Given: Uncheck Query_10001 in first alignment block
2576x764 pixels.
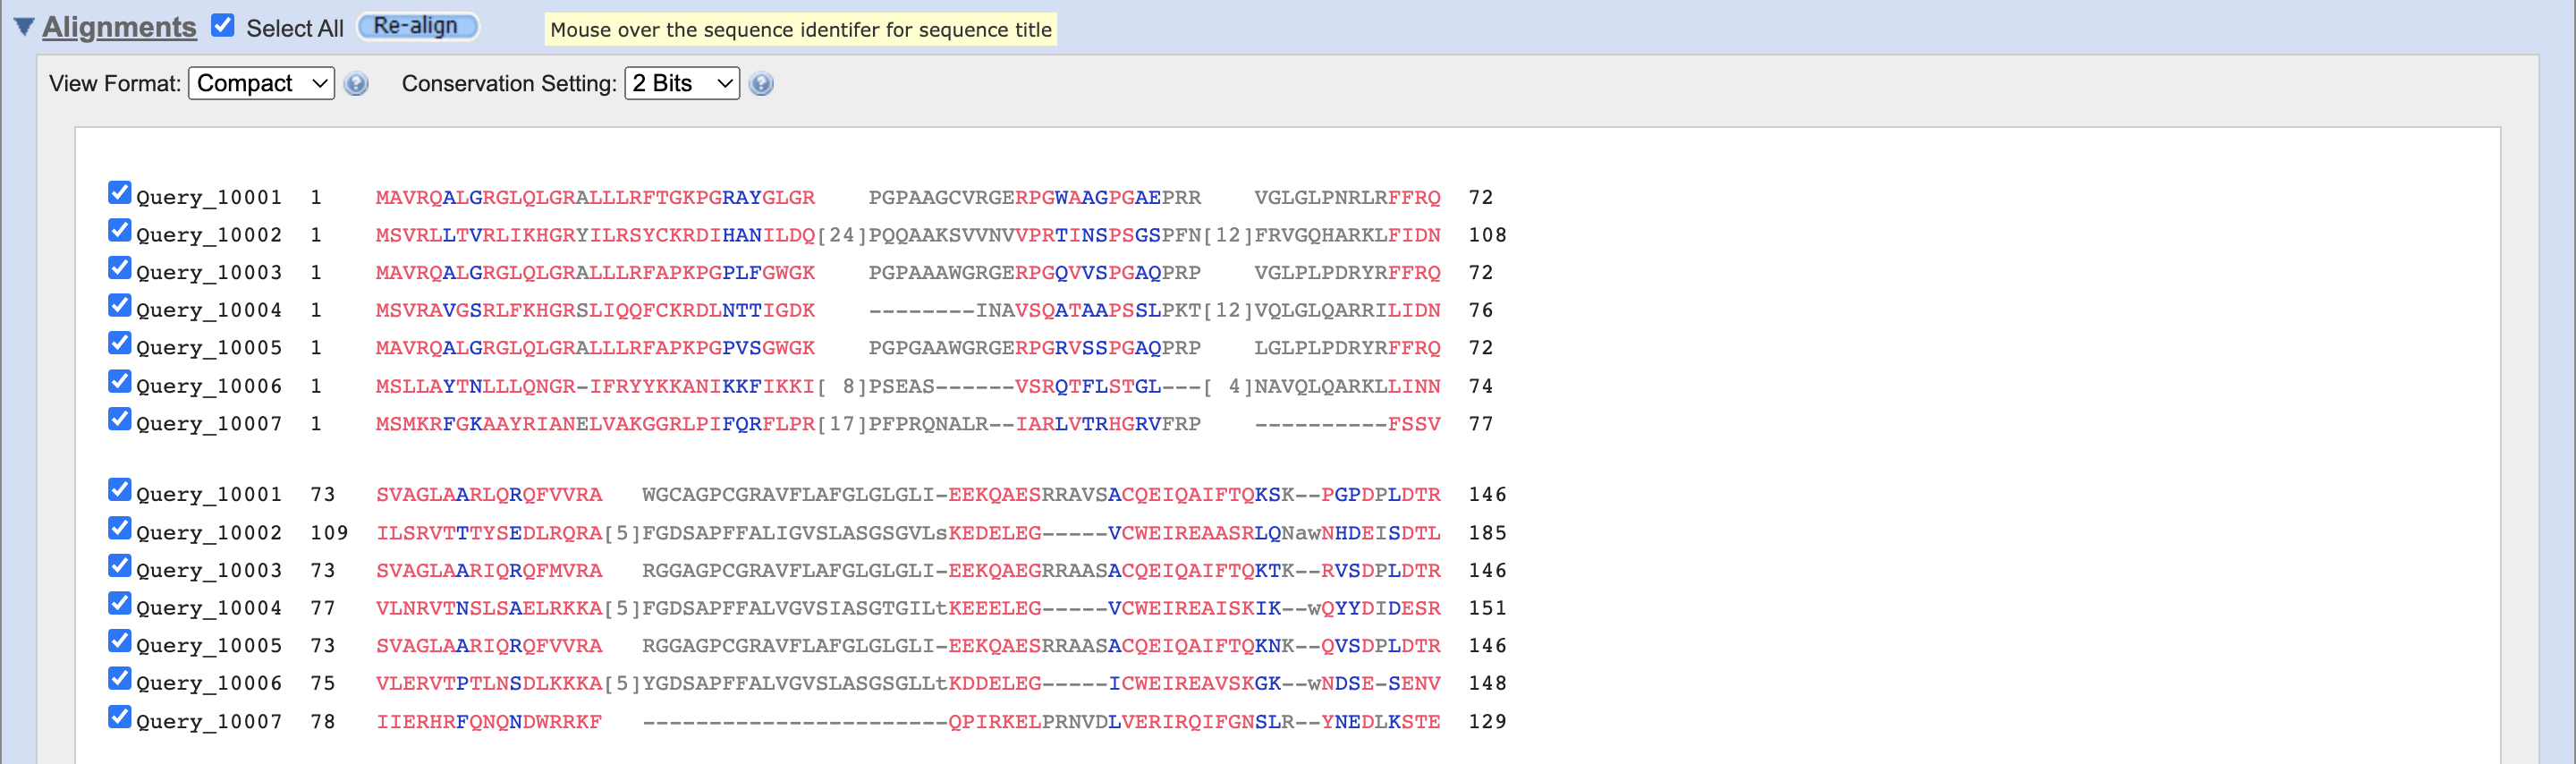Looking at the screenshot, I should (120, 192).
